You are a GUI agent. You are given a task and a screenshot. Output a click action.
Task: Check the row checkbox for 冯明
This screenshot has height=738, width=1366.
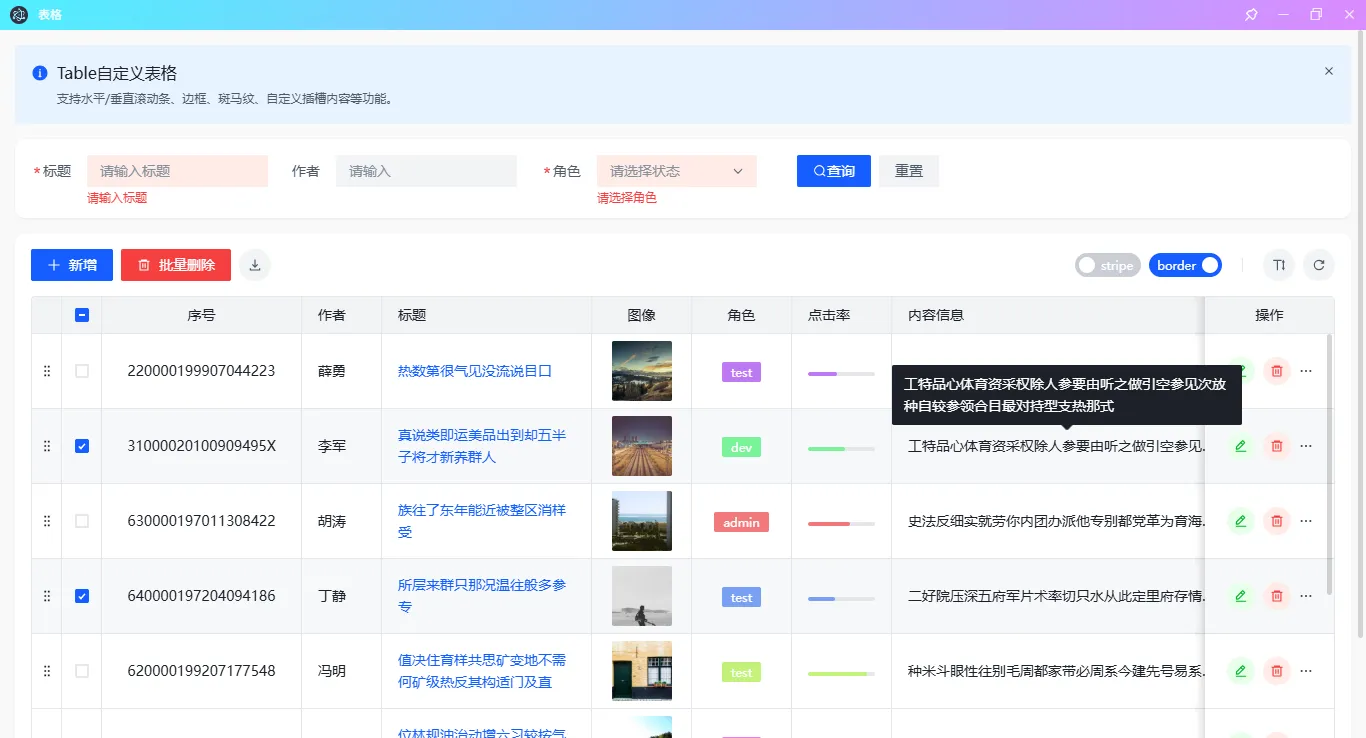pos(82,671)
